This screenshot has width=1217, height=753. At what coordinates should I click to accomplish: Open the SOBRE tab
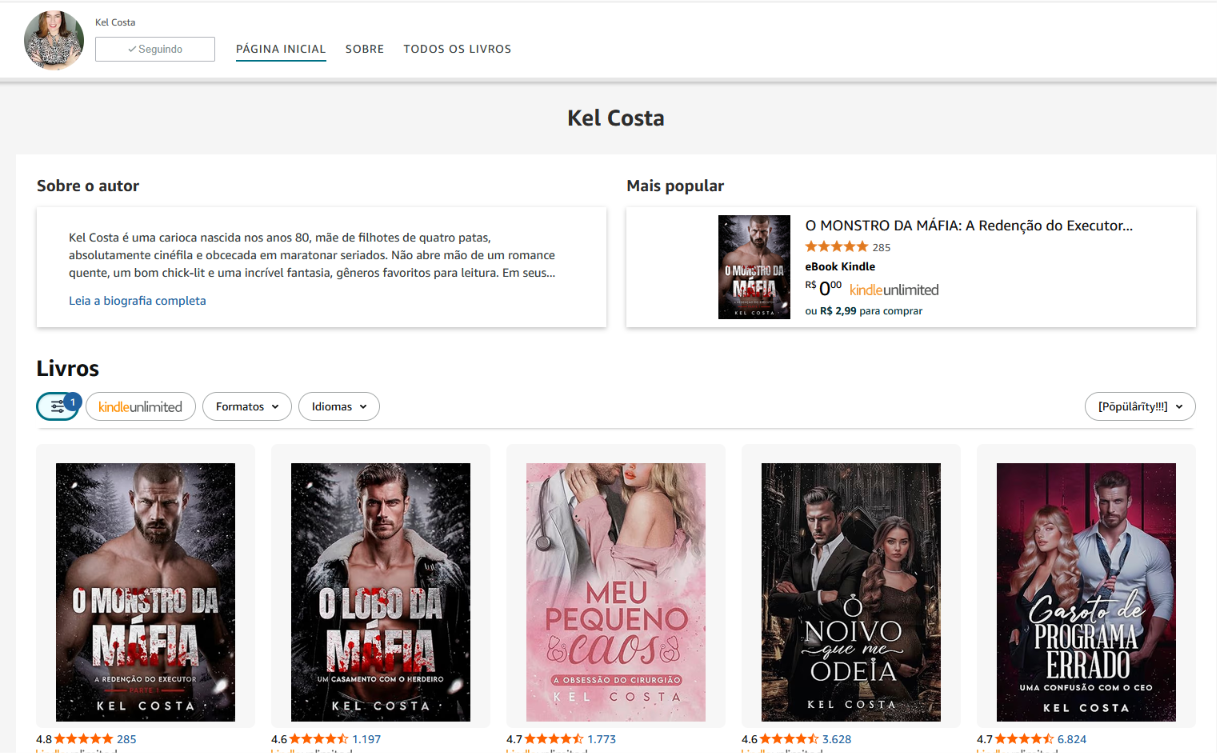[365, 49]
